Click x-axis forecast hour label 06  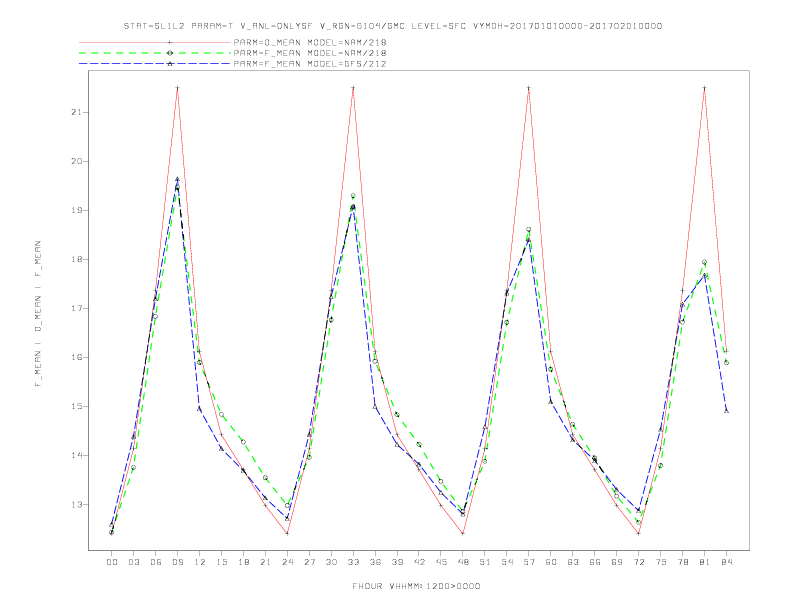point(156,562)
